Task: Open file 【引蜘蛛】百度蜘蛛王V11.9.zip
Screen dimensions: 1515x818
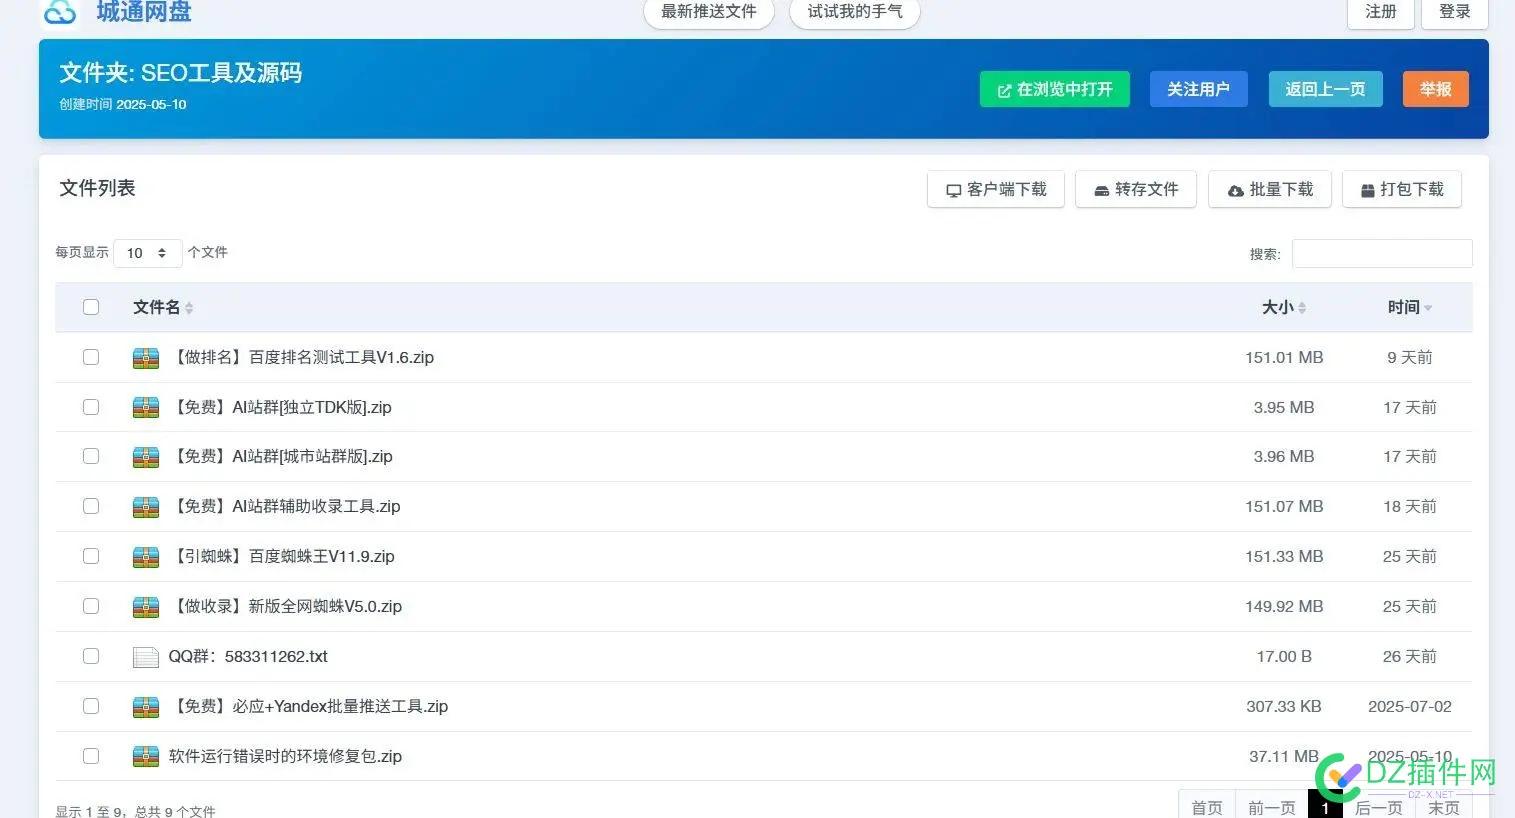Action: 282,556
